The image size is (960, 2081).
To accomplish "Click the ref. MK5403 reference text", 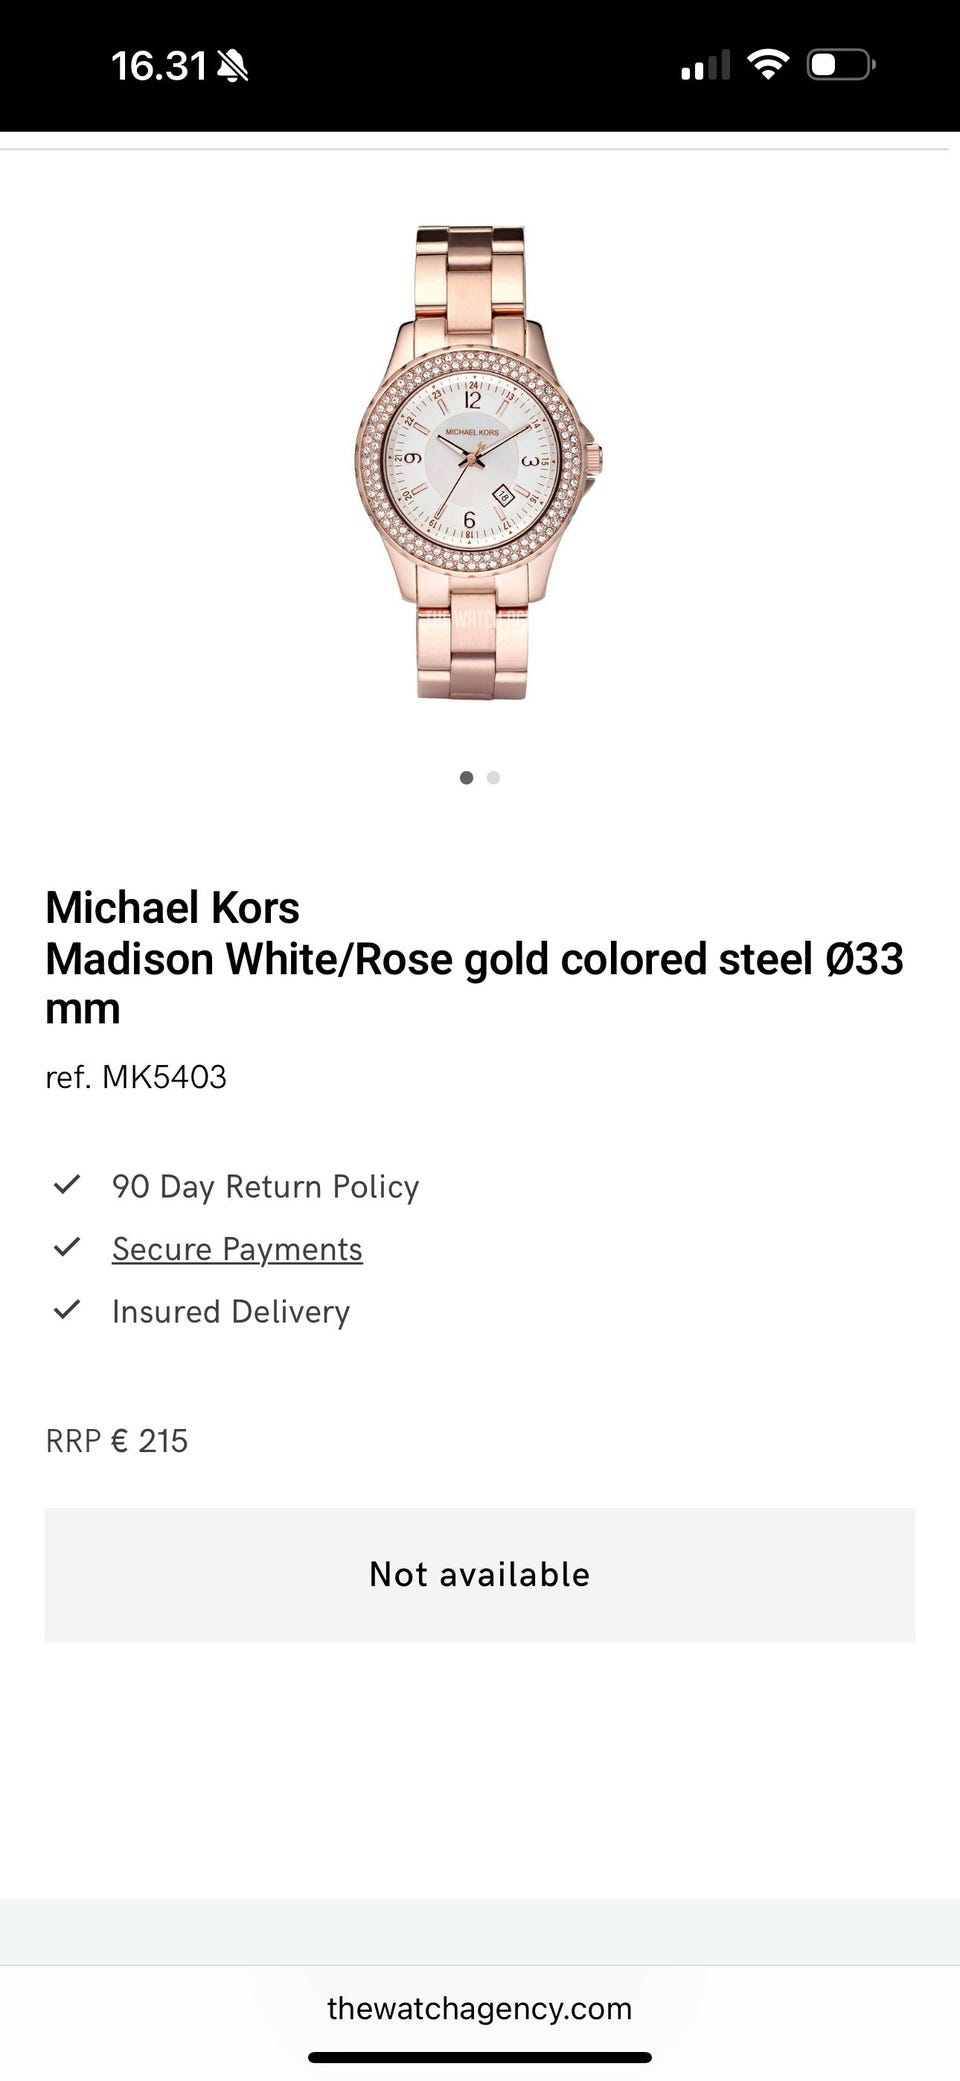I will click(136, 1077).
